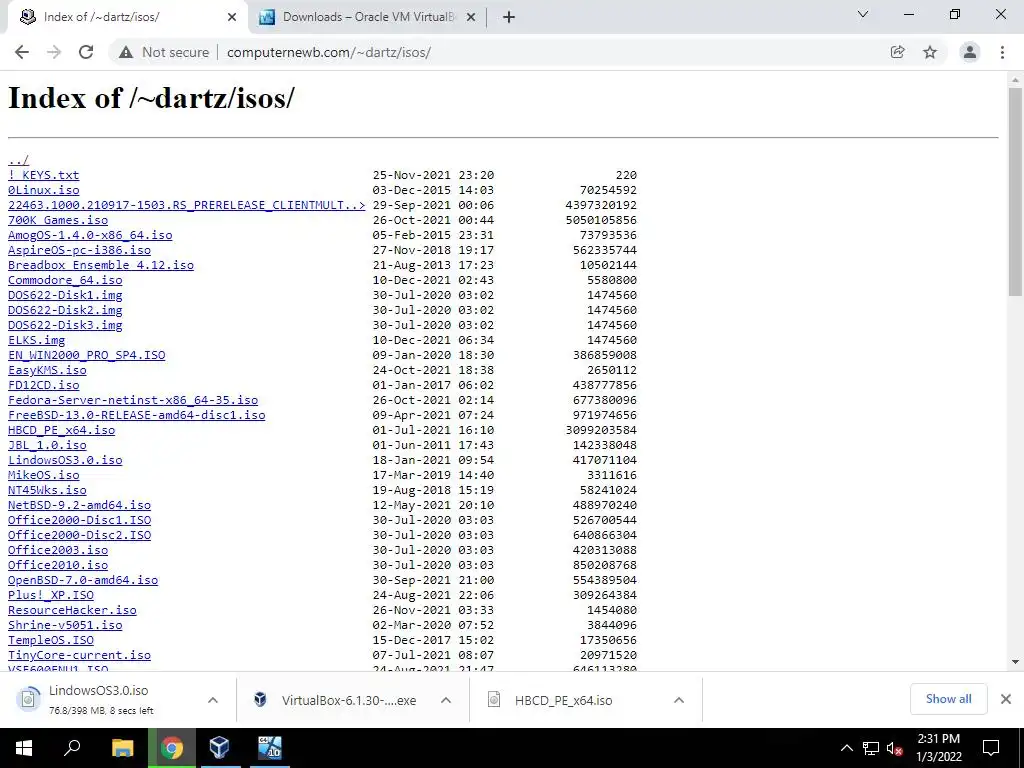The width and height of the screenshot is (1024, 768).
Task: Click the Chrome taskbar icon
Action: (x=172, y=748)
